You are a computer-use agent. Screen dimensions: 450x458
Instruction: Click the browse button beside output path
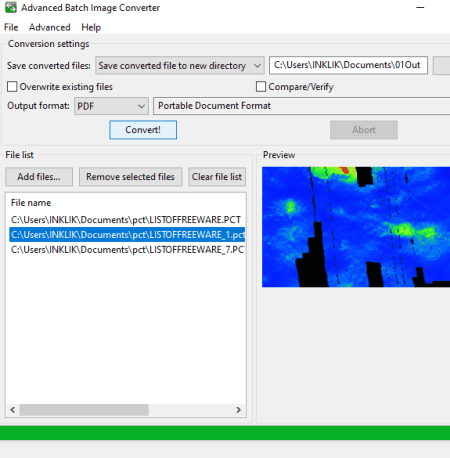(x=442, y=65)
